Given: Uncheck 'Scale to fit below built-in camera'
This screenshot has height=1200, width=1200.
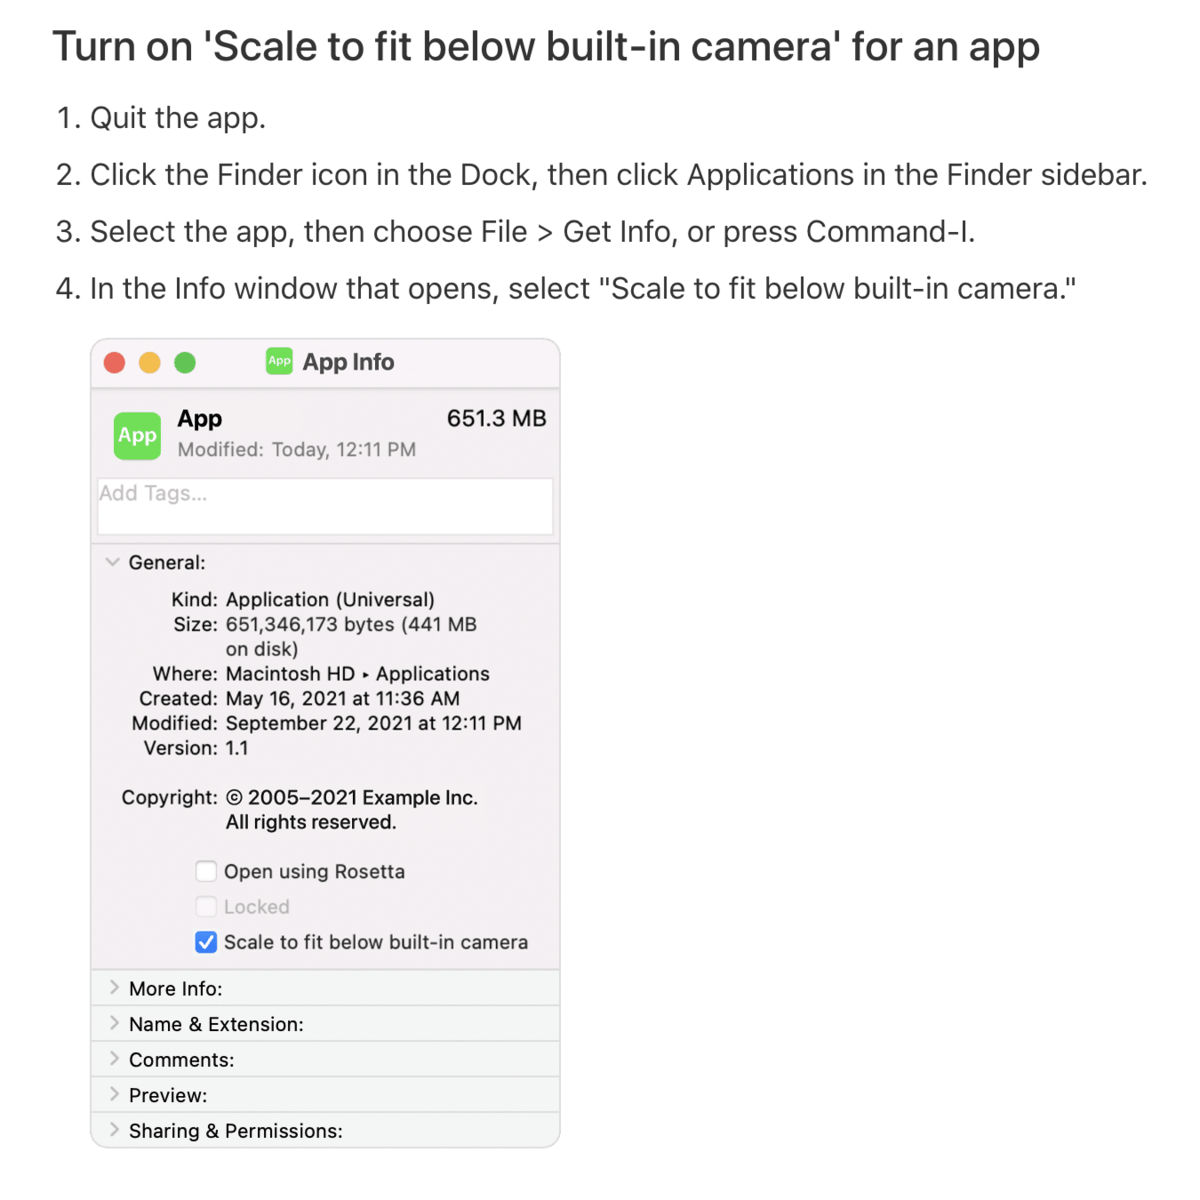Looking at the screenshot, I should coord(206,942).
